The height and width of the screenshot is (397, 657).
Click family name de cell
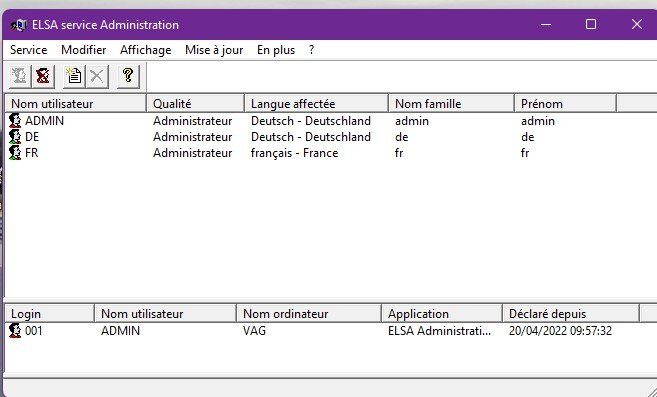(401, 137)
